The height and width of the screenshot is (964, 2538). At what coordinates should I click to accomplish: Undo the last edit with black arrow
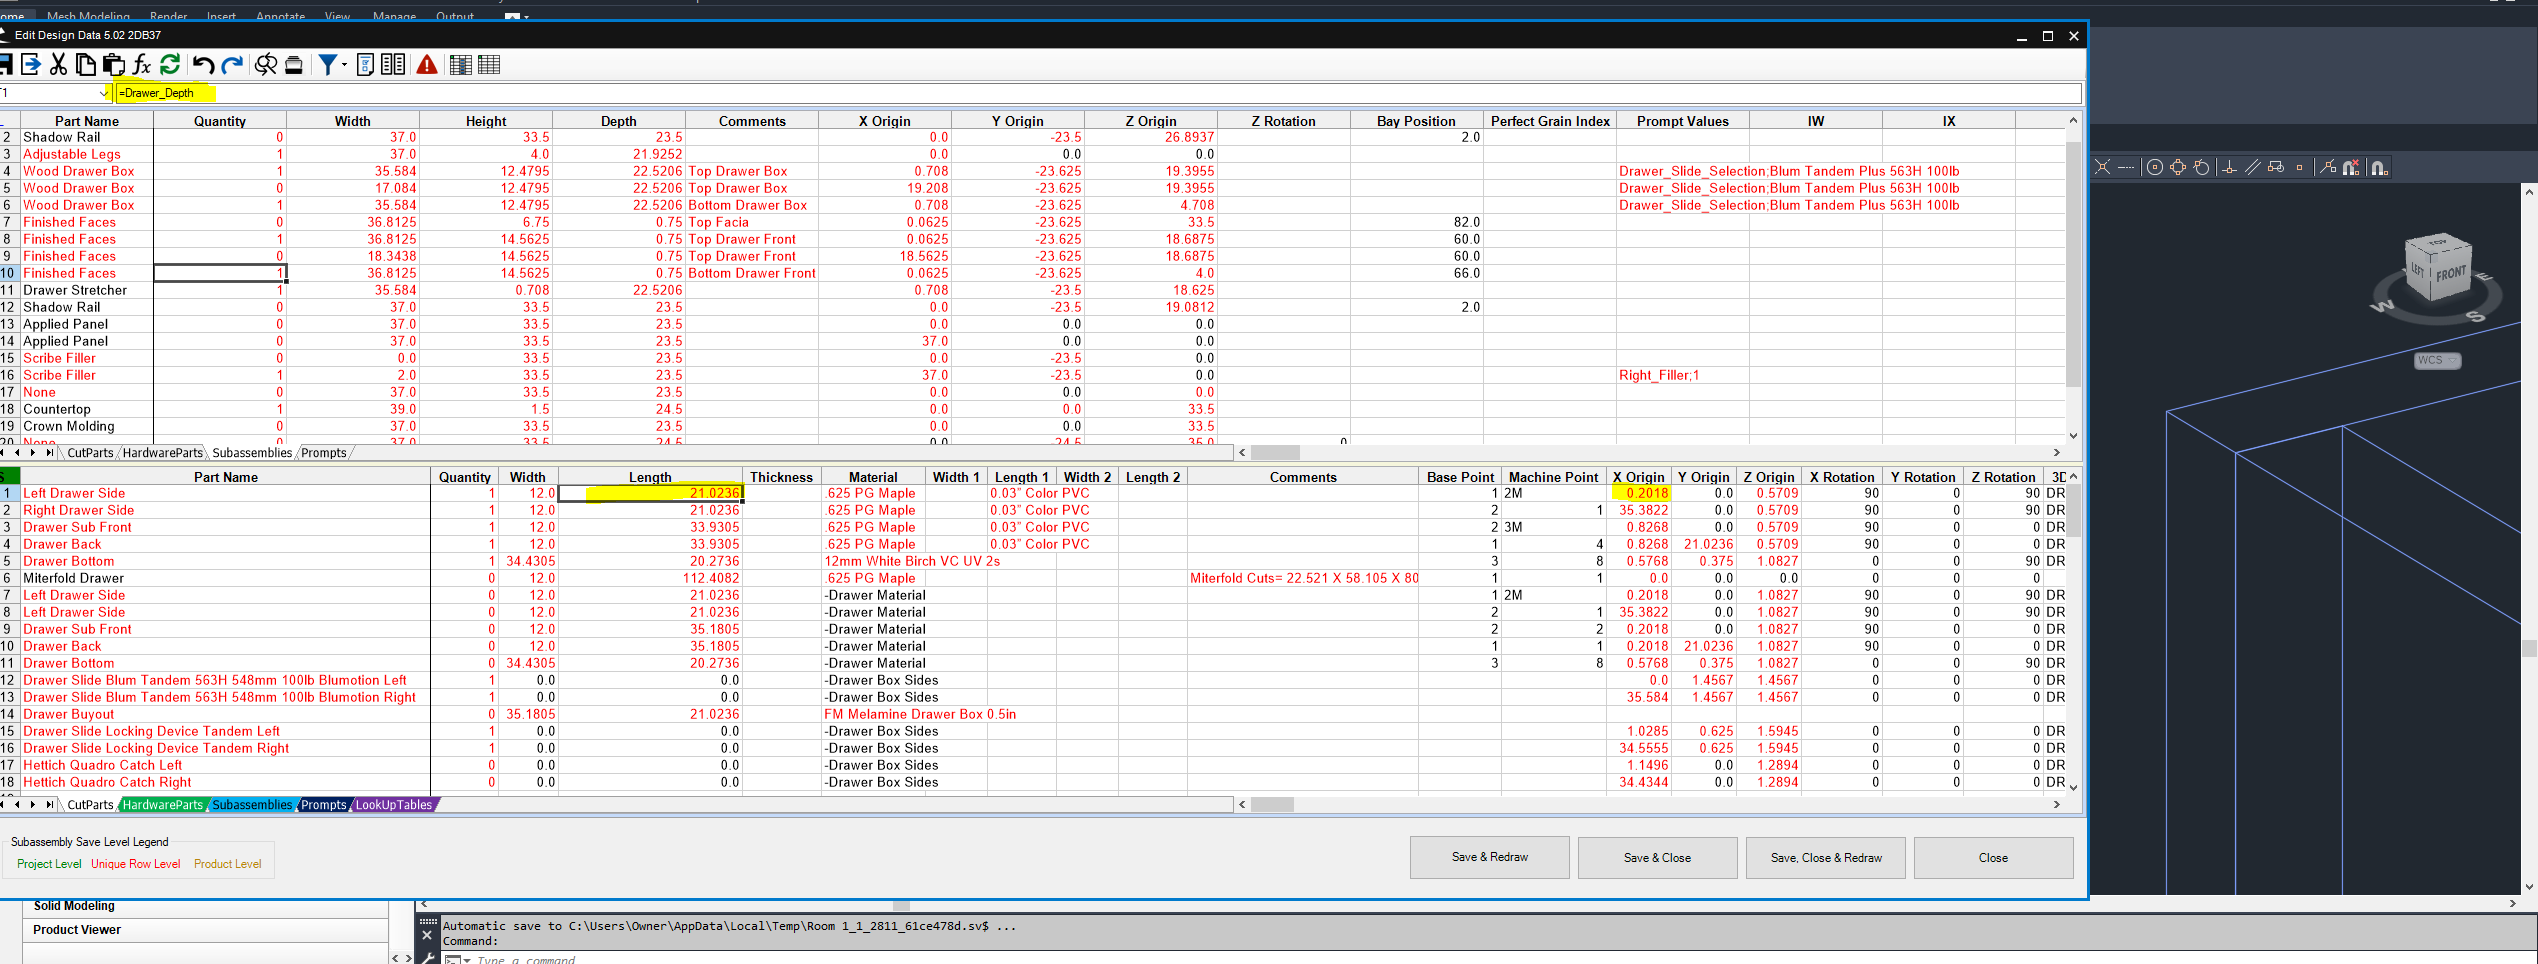click(x=203, y=65)
